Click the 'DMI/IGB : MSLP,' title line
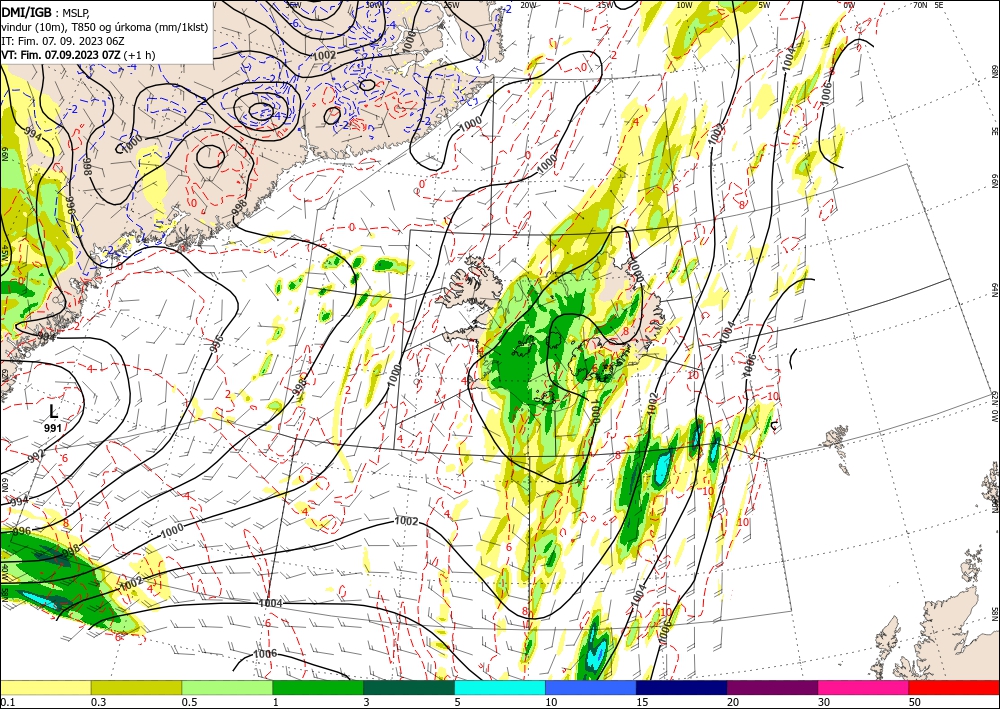Viewport: 1000px width, 709px height. [46, 12]
